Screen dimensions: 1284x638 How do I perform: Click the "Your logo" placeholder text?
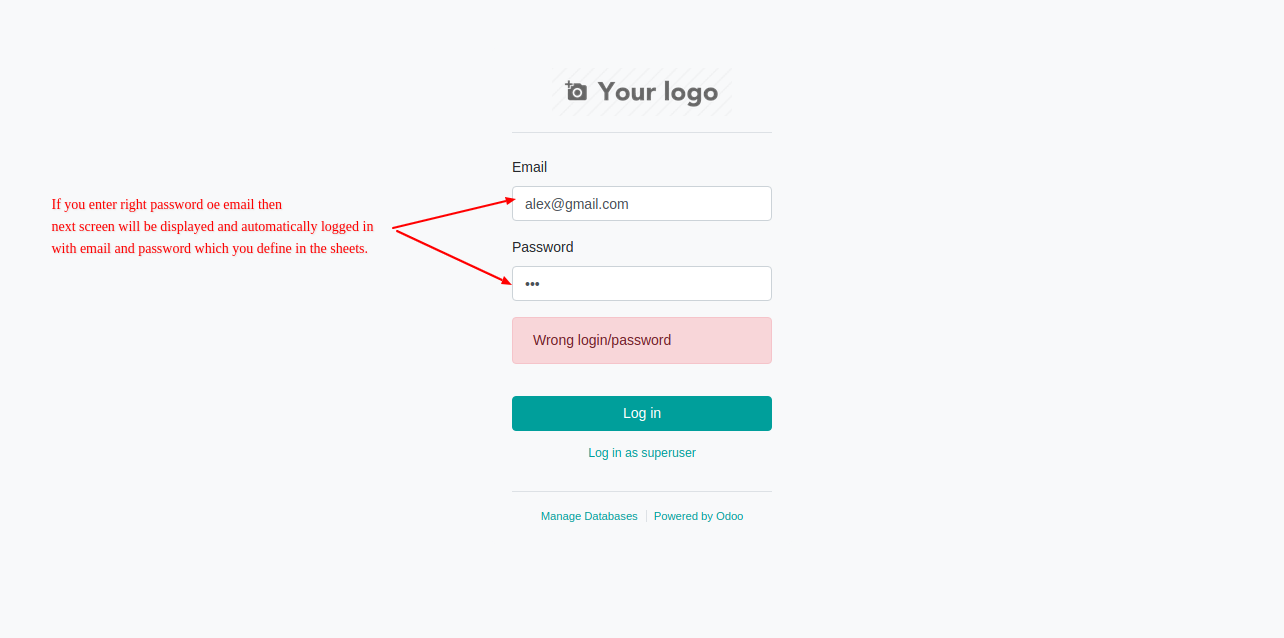click(x=658, y=92)
